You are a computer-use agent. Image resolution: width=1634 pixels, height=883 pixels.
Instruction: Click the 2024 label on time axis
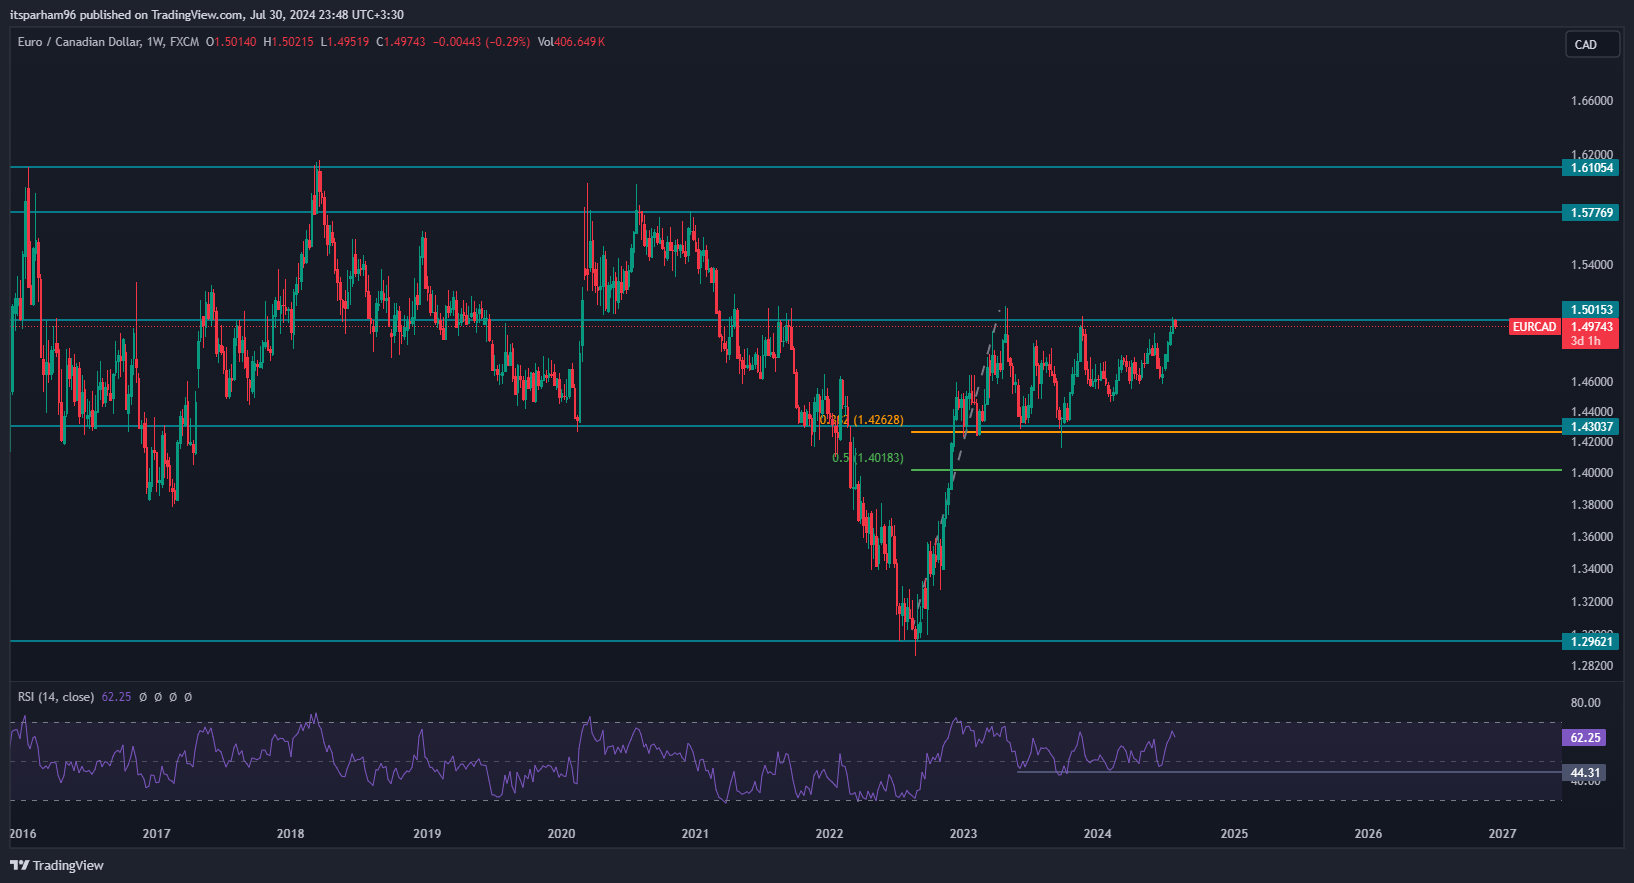(1098, 834)
